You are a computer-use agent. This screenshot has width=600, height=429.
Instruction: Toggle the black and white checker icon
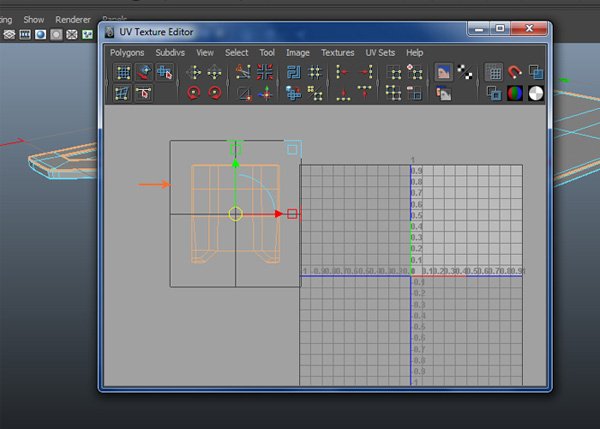[x=465, y=72]
